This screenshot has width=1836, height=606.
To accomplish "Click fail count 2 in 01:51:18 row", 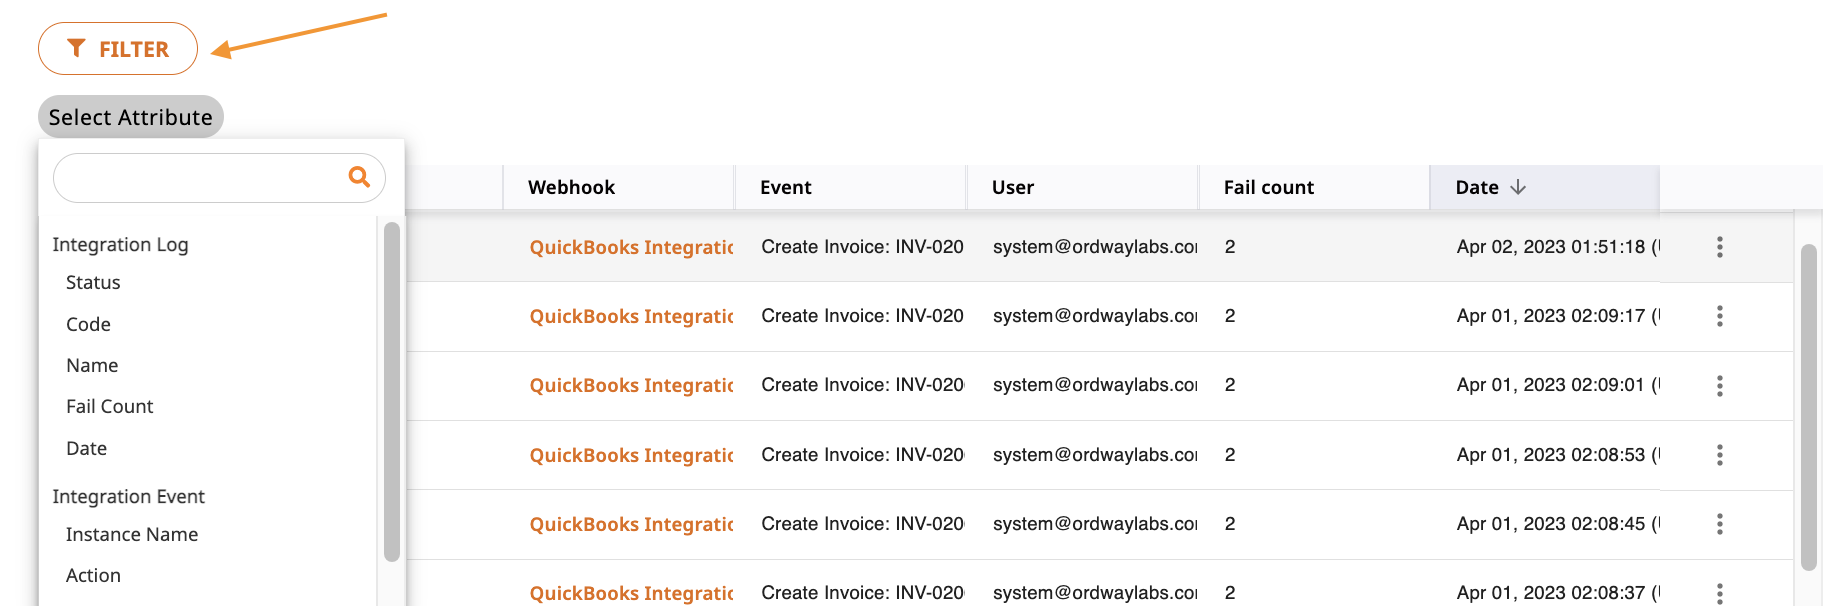I will pyautogui.click(x=1230, y=247).
